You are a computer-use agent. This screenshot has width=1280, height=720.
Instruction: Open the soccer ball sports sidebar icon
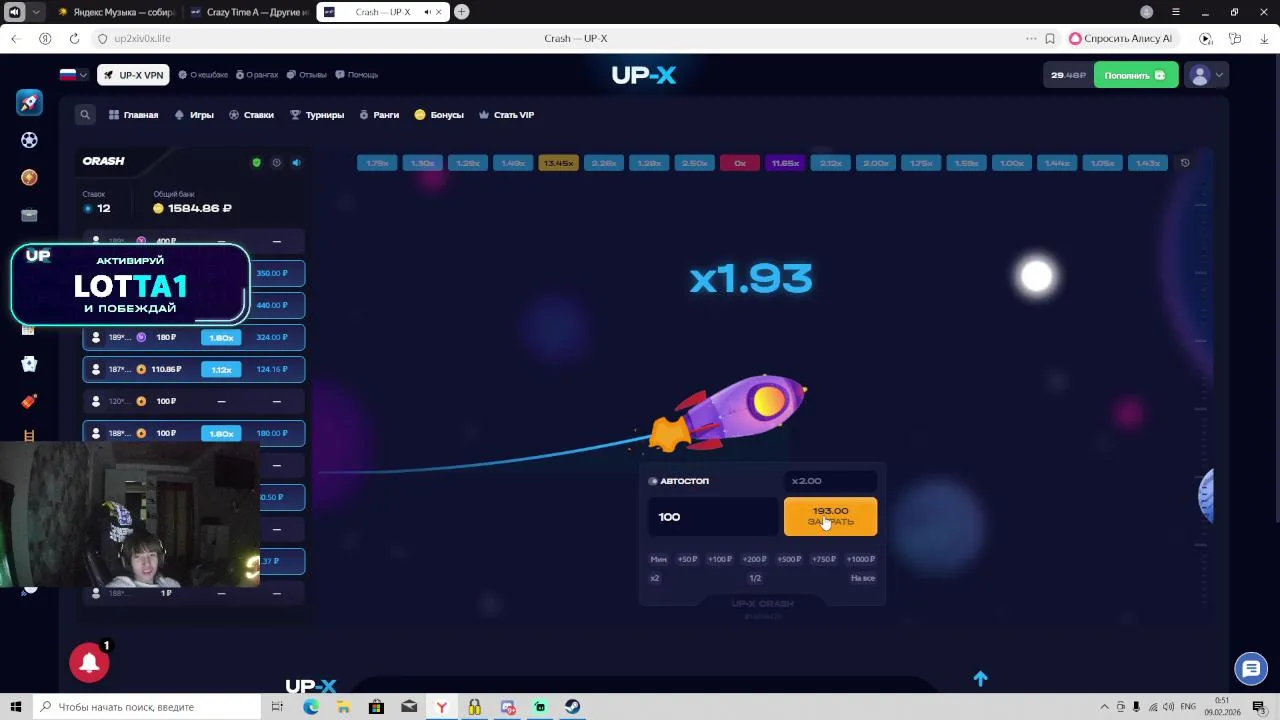click(29, 140)
